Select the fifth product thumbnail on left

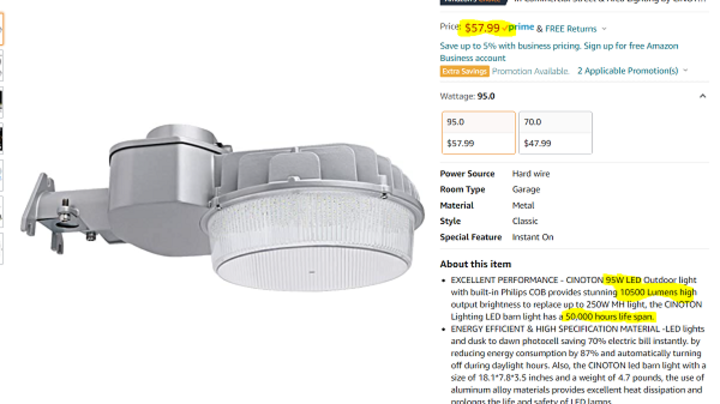(x=1, y=175)
